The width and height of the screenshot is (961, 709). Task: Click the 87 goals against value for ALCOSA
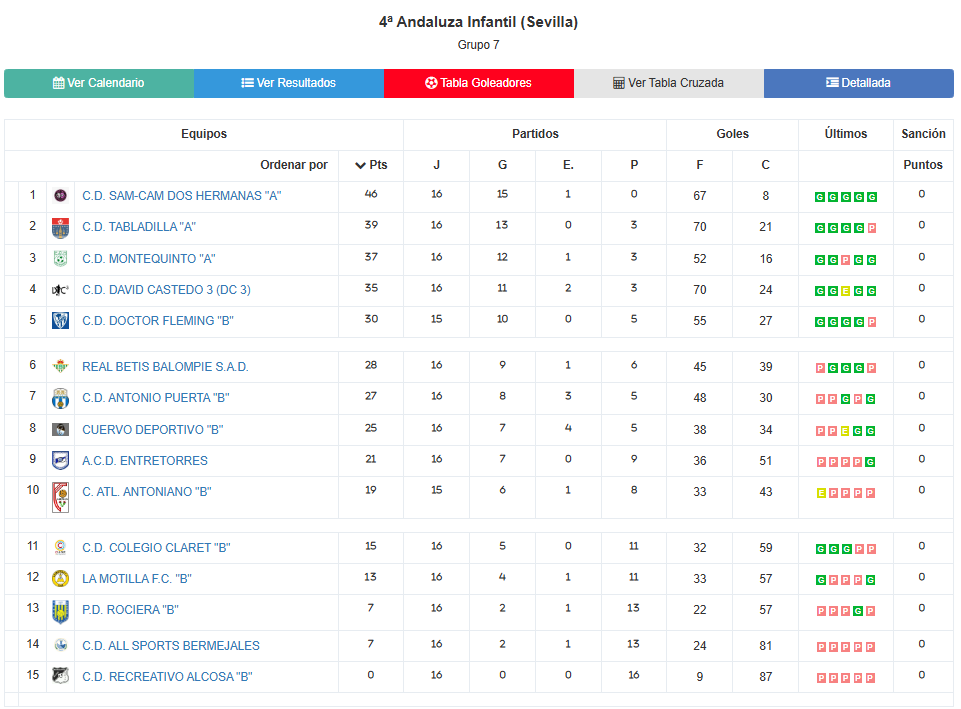765,677
